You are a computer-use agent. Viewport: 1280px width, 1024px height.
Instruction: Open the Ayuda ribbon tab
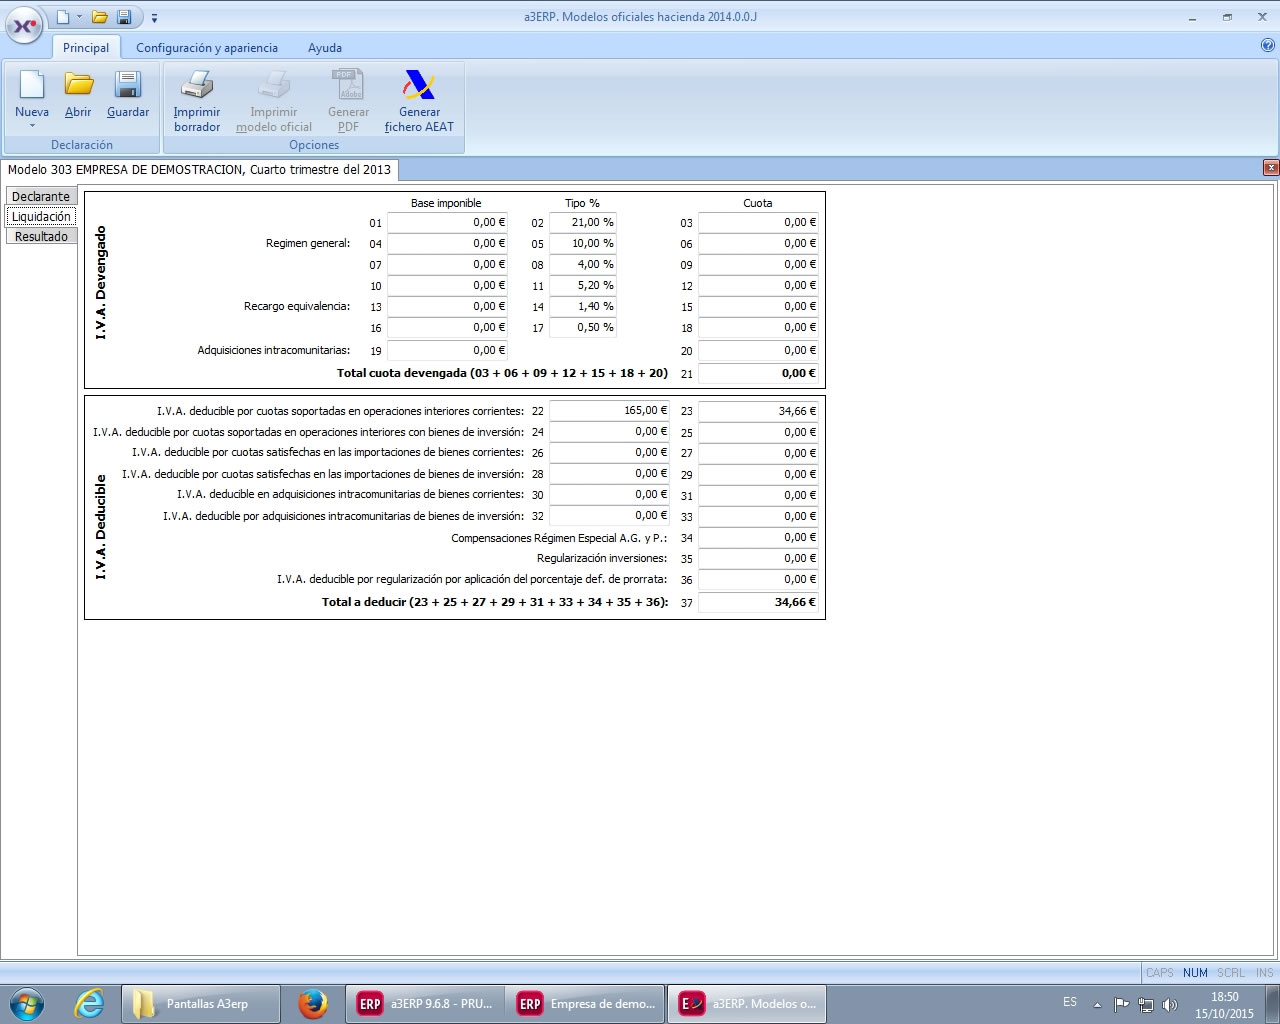click(x=325, y=48)
